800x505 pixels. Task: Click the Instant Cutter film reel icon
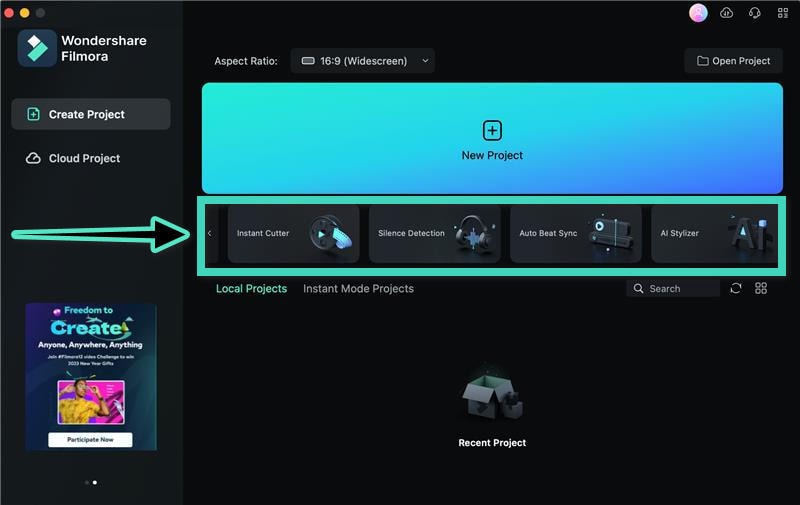(x=331, y=233)
